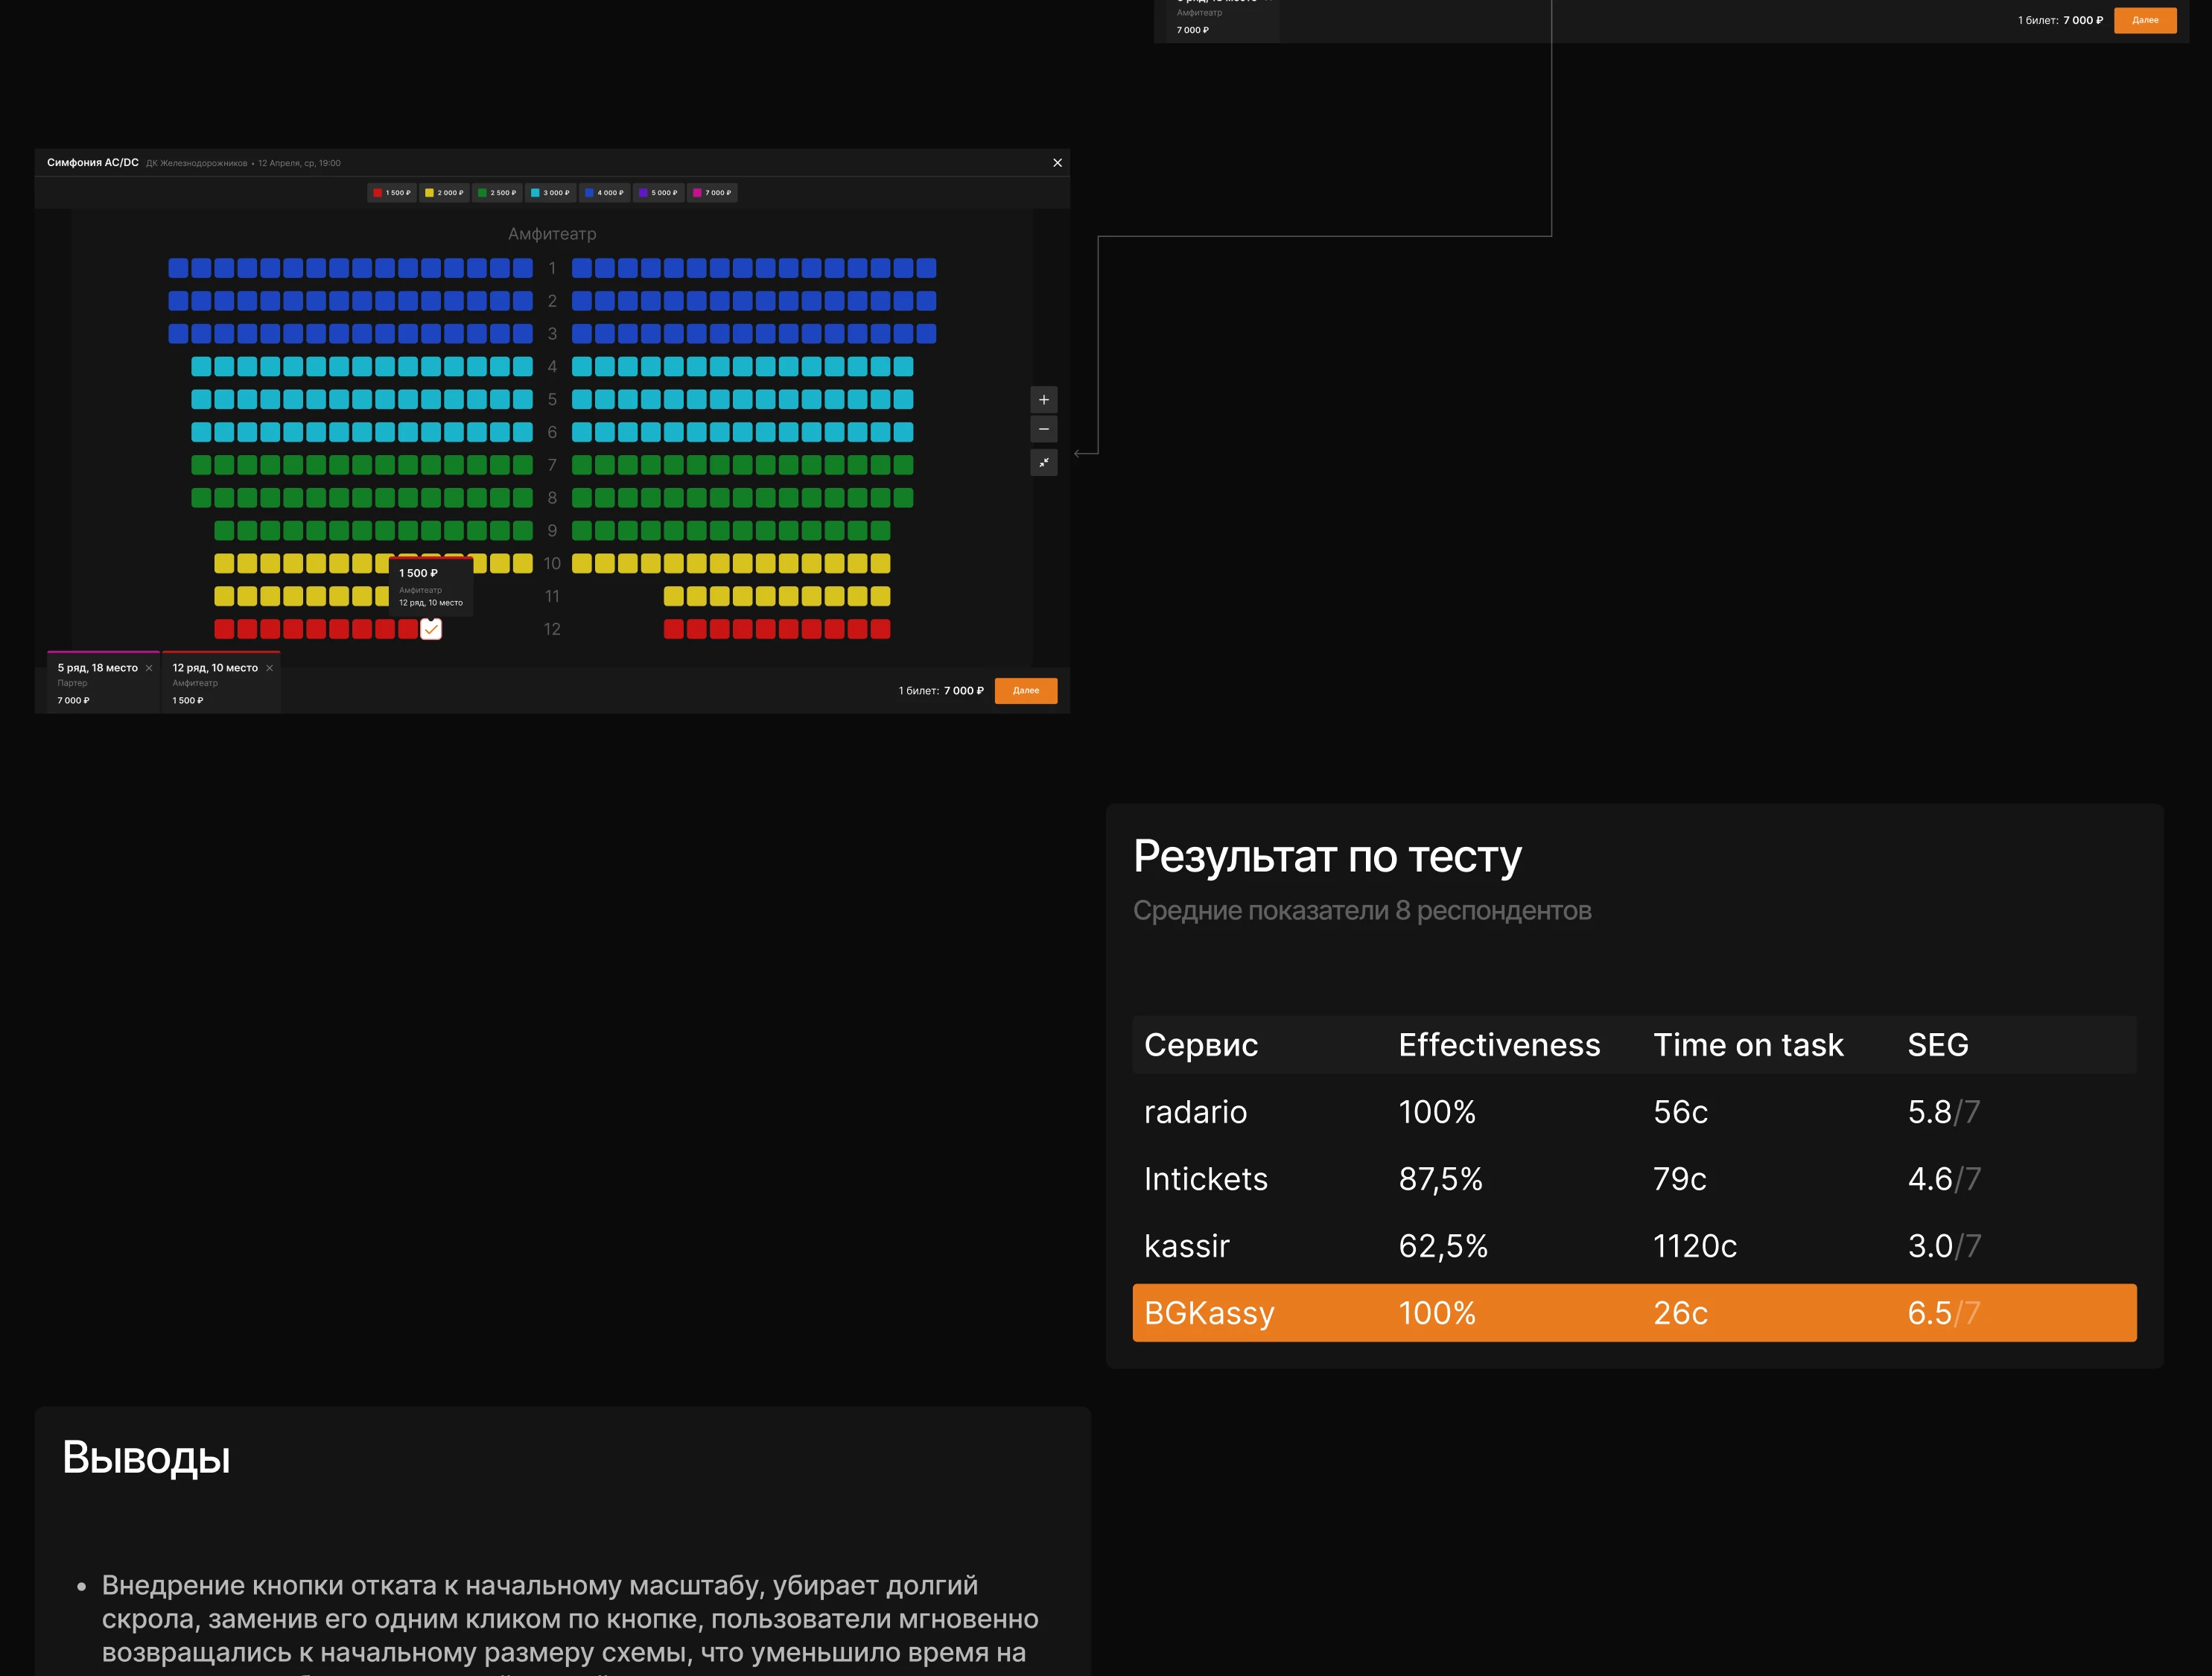Select the leftmost blue seat in row 1

tap(178, 268)
